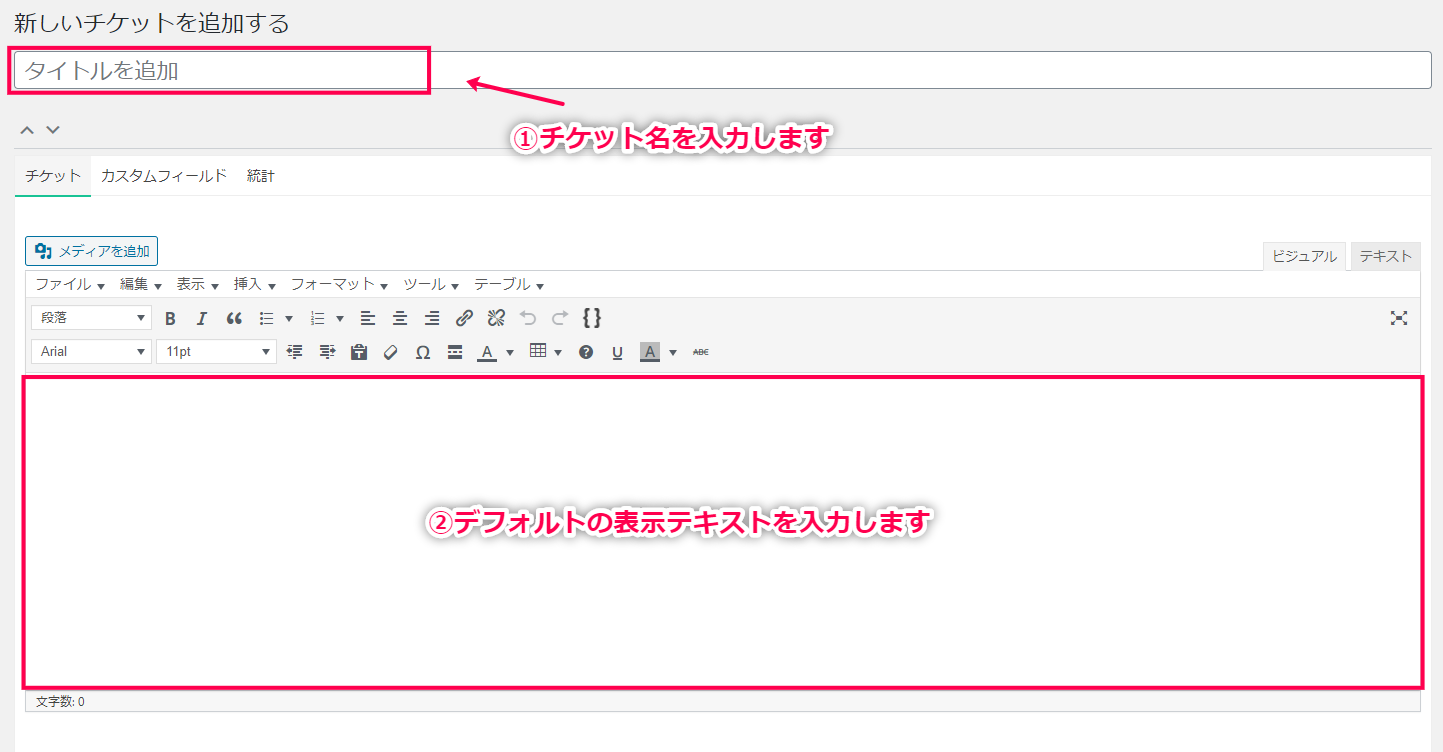Image resolution: width=1443 pixels, height=752 pixels.
Task: Click the paste as text clipboard icon
Action: pos(359,352)
